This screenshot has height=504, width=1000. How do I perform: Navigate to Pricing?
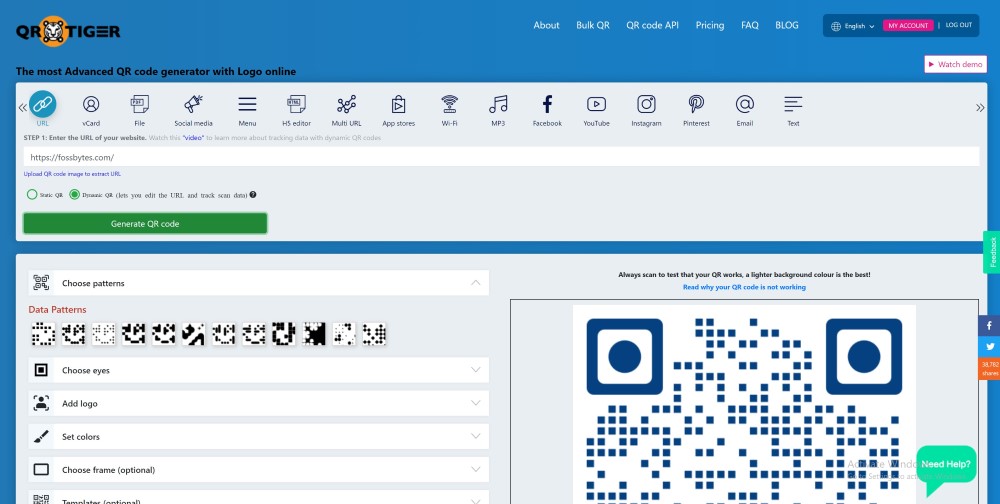tap(710, 26)
